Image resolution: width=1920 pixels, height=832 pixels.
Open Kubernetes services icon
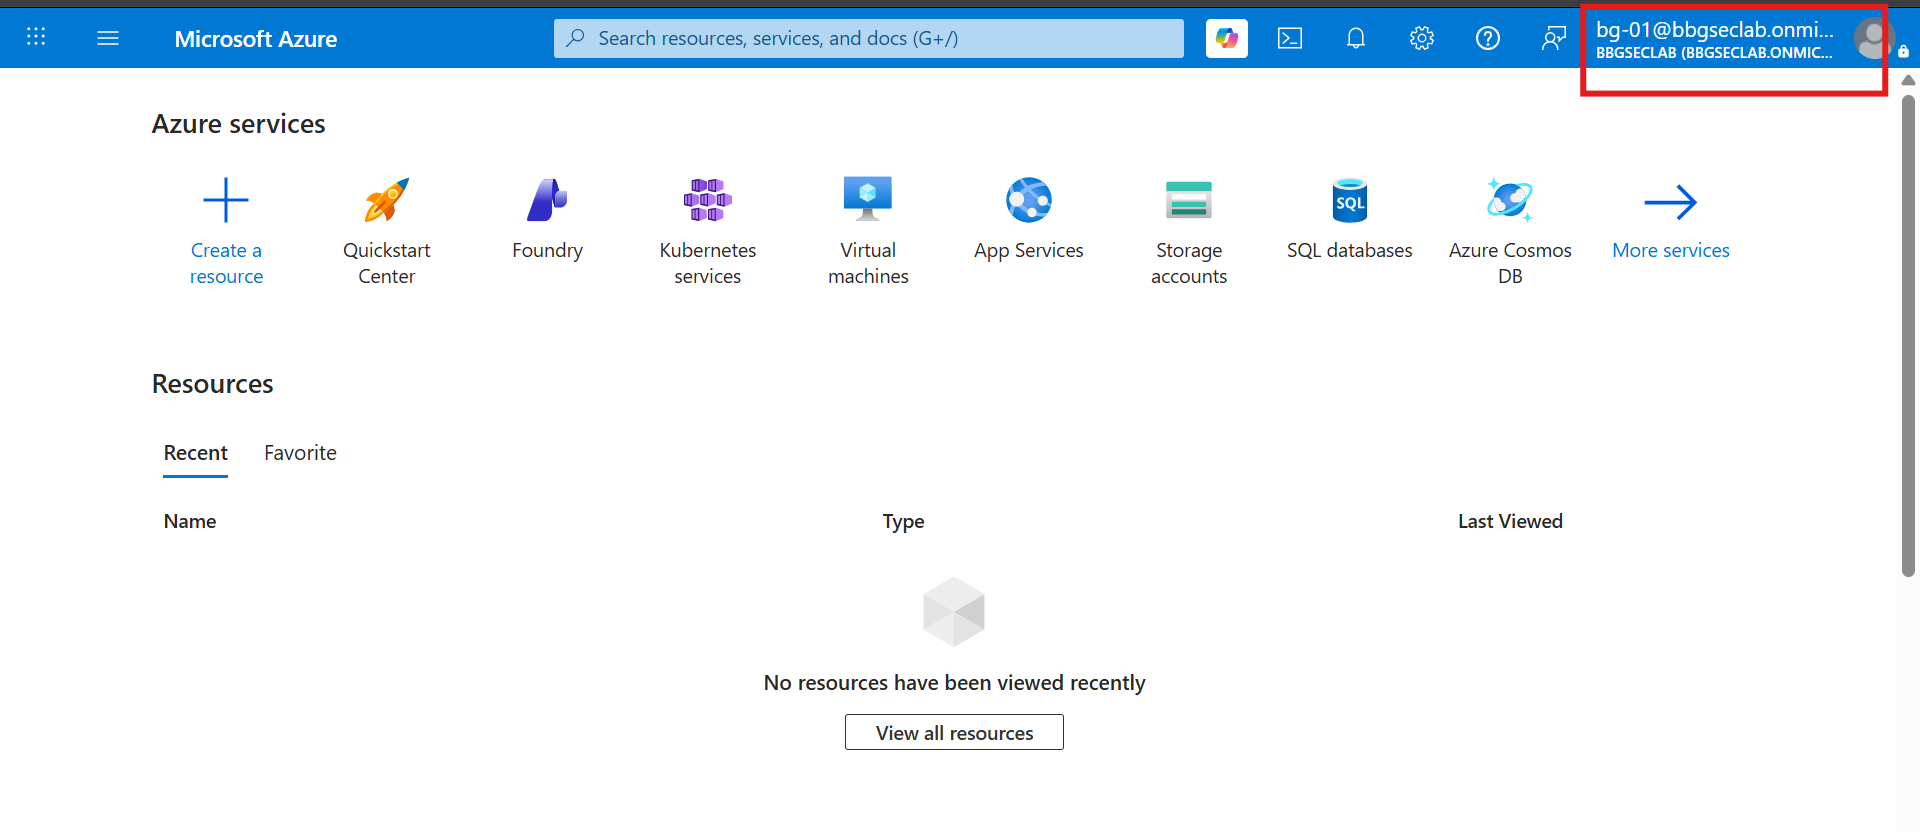click(x=708, y=200)
